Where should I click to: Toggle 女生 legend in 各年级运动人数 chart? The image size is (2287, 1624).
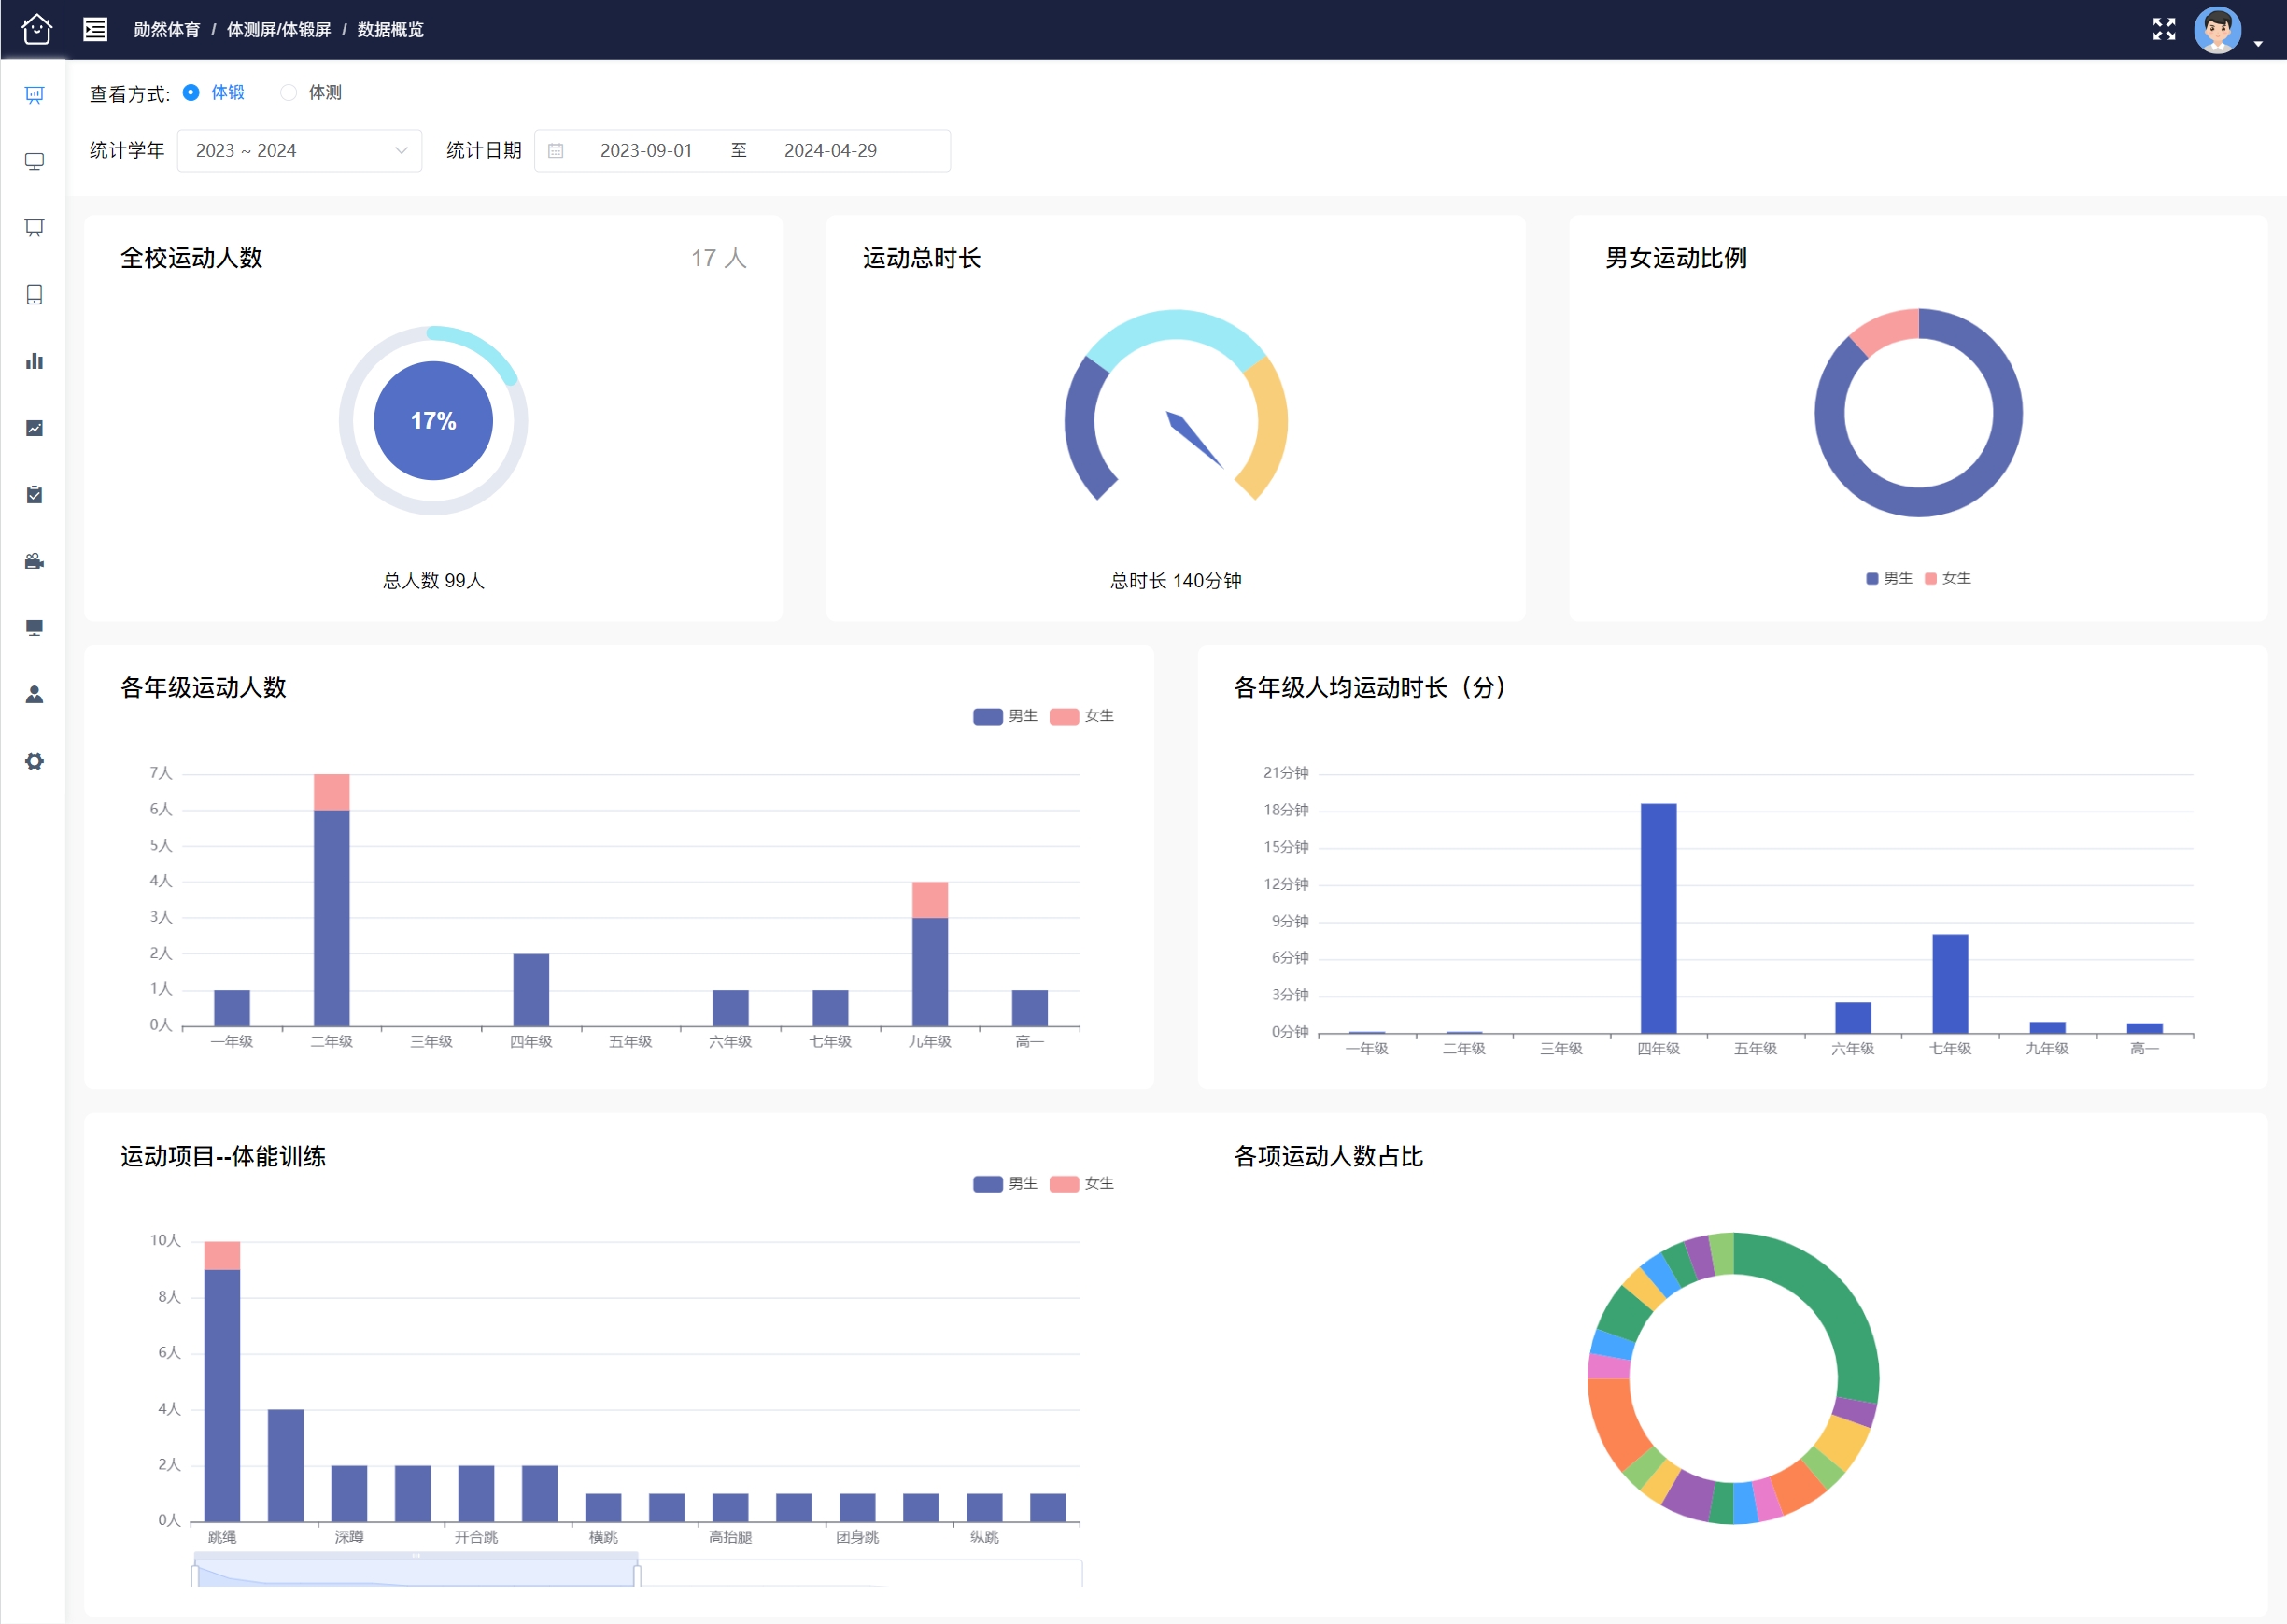1082,716
